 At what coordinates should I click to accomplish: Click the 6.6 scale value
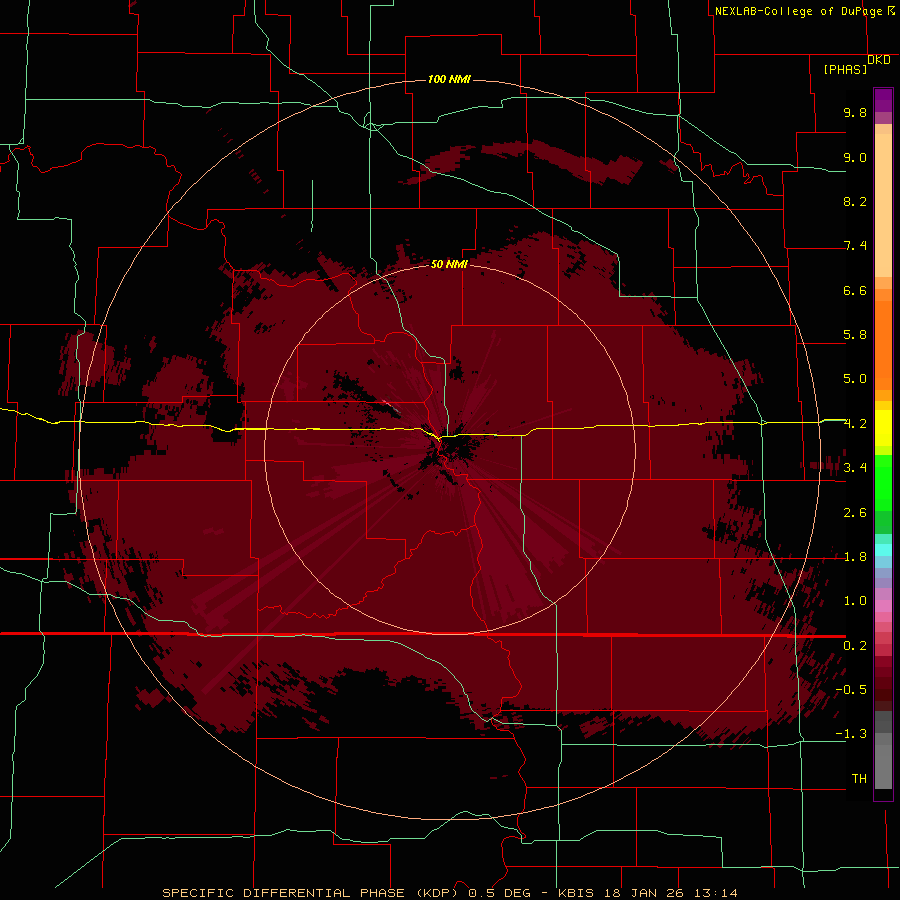[855, 290]
